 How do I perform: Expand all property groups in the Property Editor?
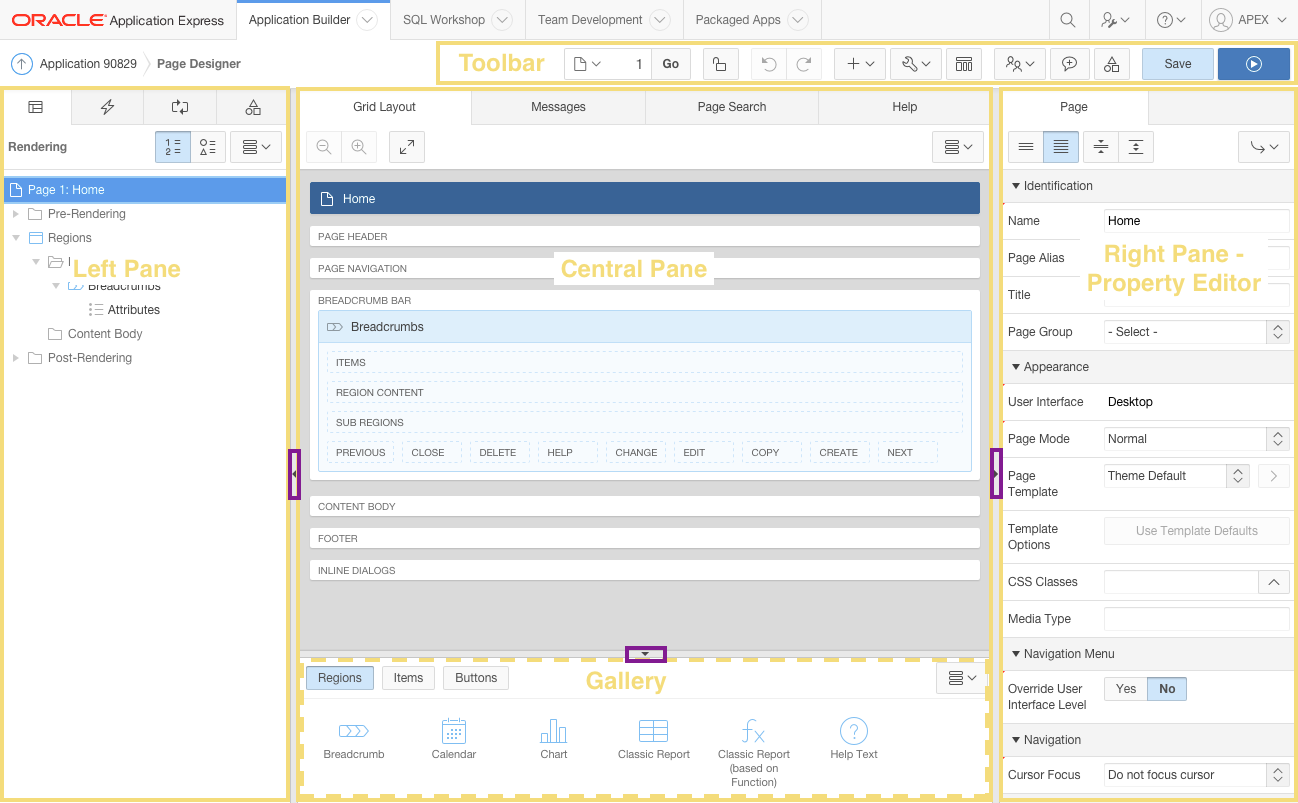1136,147
